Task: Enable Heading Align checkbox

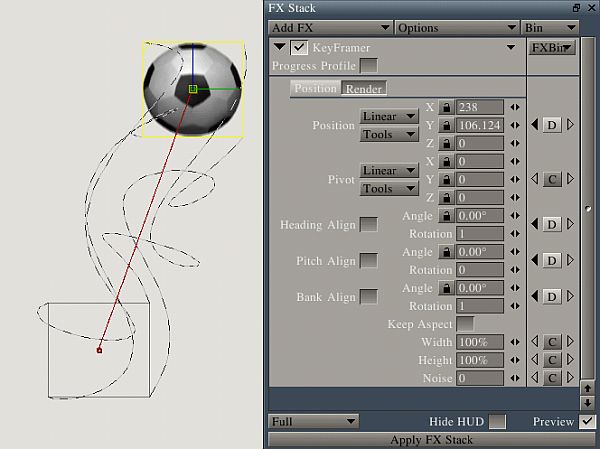Action: pos(369,224)
